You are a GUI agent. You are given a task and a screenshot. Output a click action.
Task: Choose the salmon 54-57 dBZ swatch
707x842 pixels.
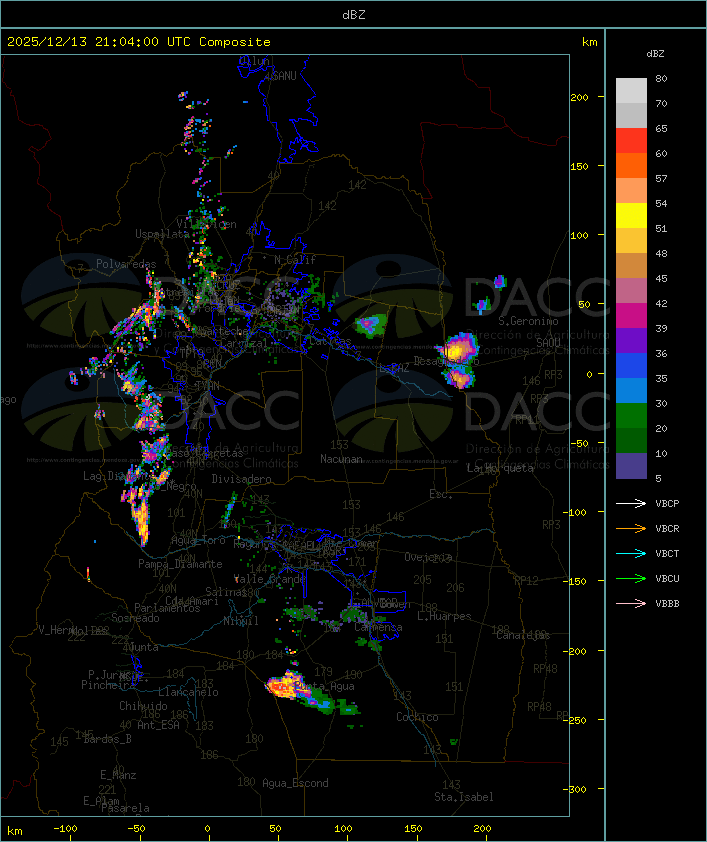point(631,191)
